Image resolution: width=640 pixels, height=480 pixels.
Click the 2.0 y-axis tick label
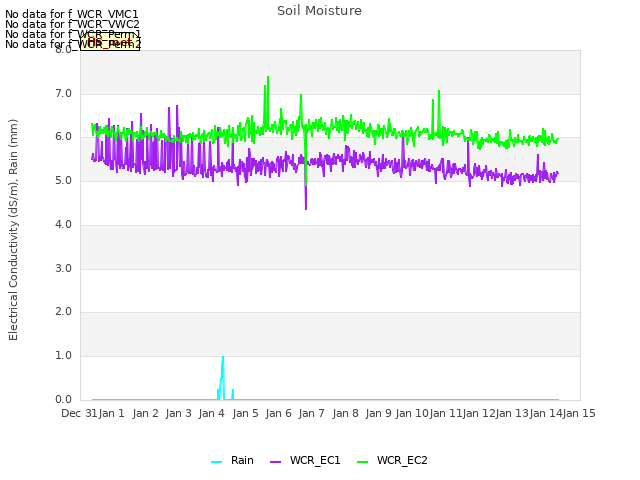(x=63, y=311)
